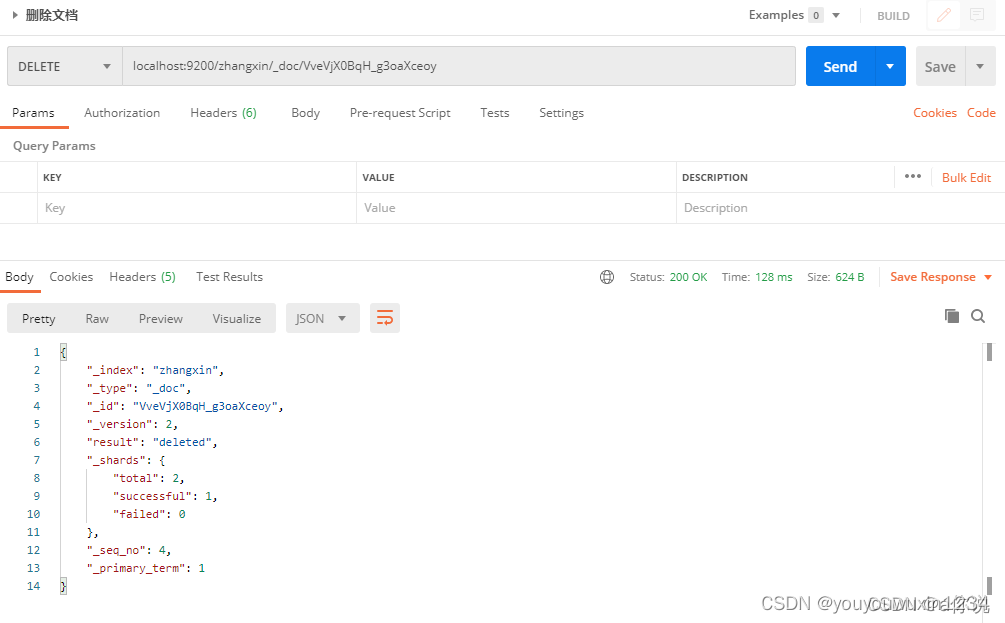Open the comments icon at top right

pyautogui.click(x=977, y=15)
